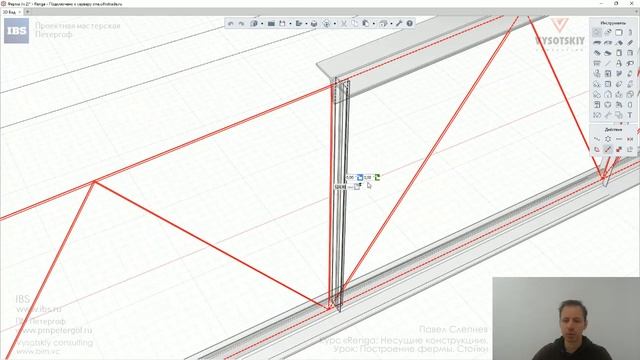Click the gray box-arrow icon in actions panel
Image resolution: width=640 pixels, height=360 pixels.
(x=630, y=149)
